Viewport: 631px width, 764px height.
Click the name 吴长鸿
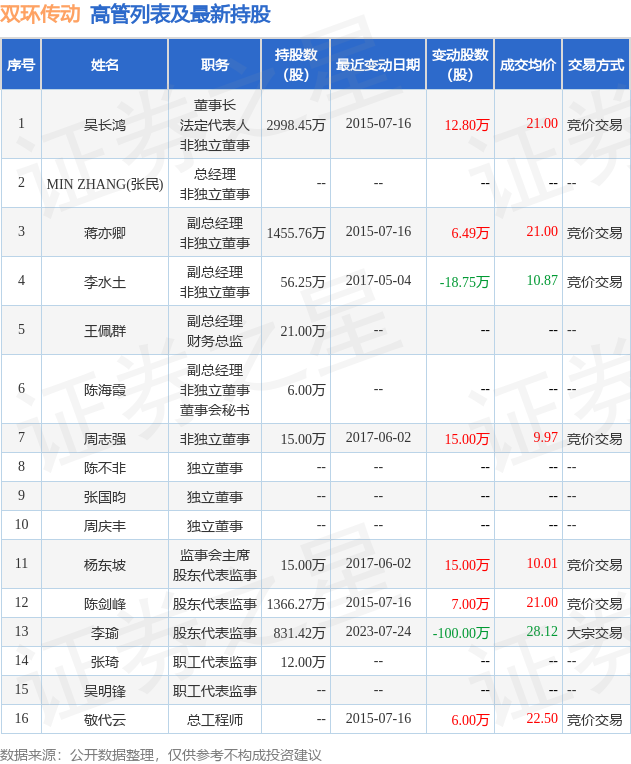point(105,125)
